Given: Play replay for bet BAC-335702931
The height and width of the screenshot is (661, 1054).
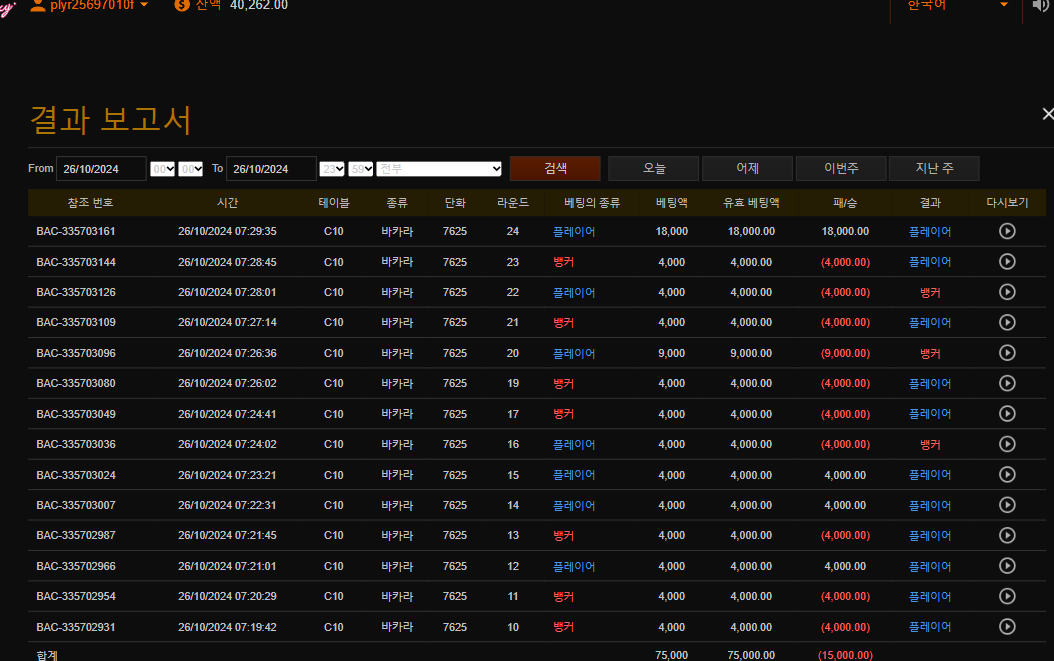Looking at the screenshot, I should pyautogui.click(x=1007, y=627).
